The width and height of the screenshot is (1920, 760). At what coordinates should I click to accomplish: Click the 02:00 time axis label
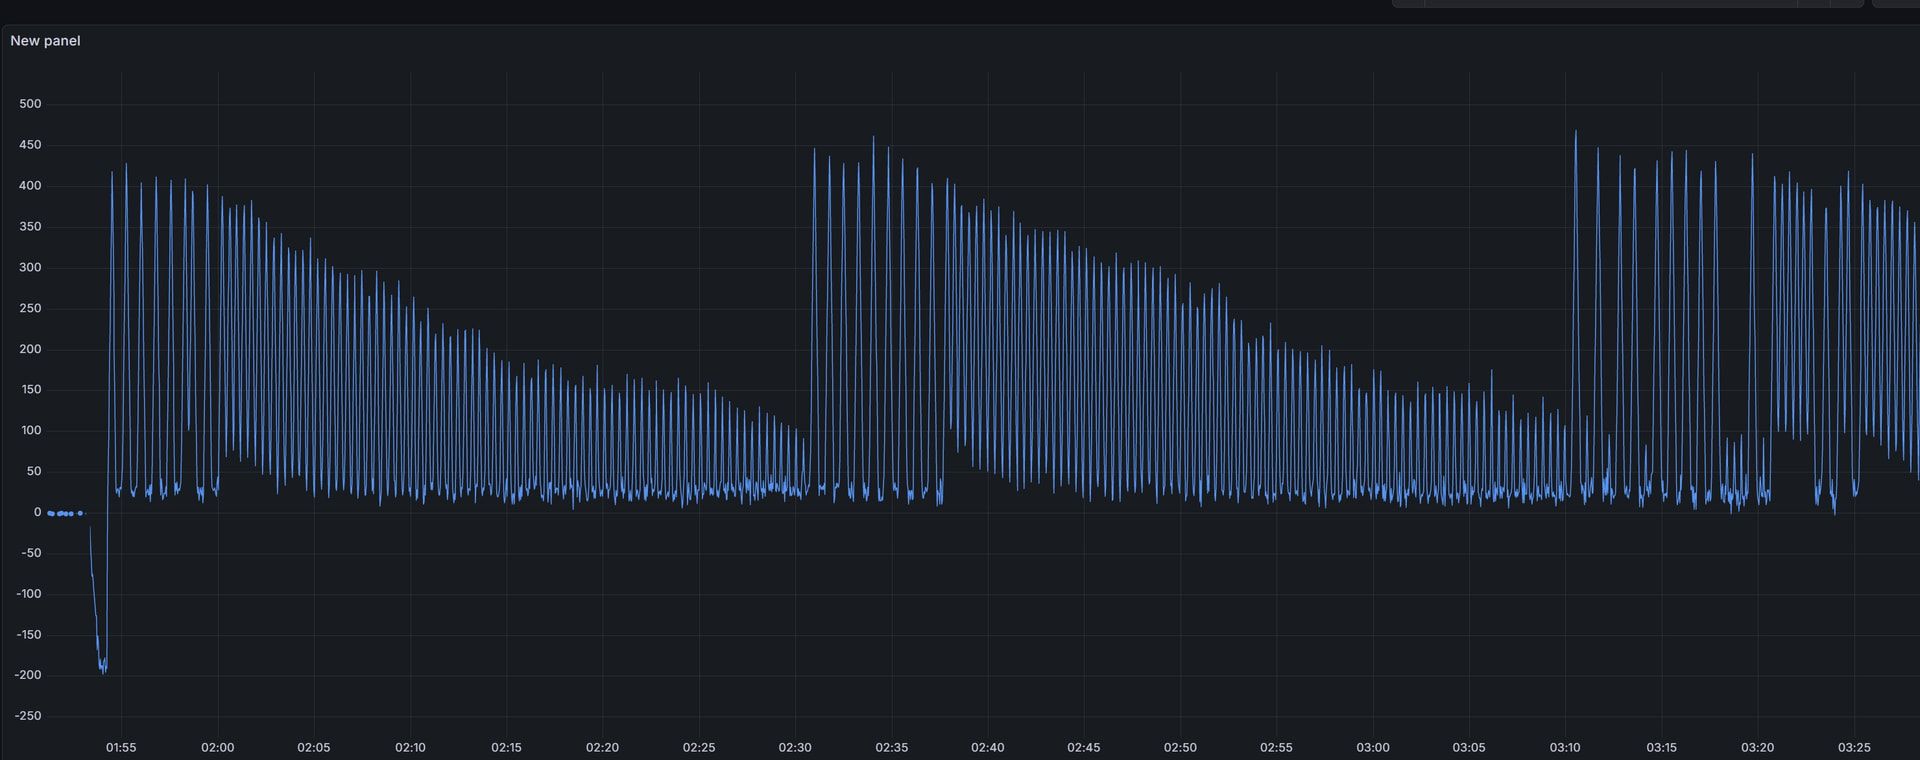click(217, 748)
